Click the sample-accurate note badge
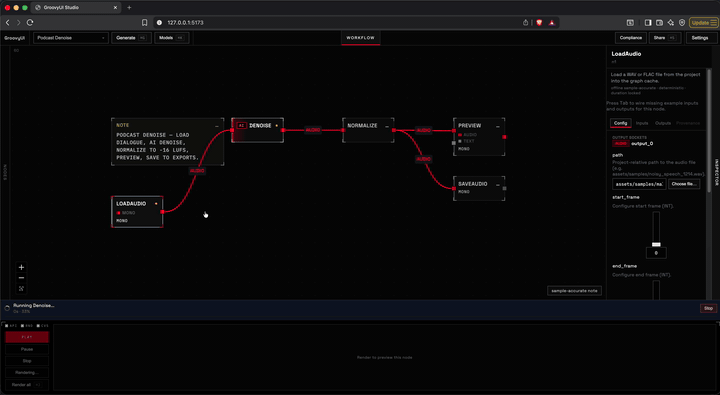This screenshot has height=395, width=720. (574, 291)
